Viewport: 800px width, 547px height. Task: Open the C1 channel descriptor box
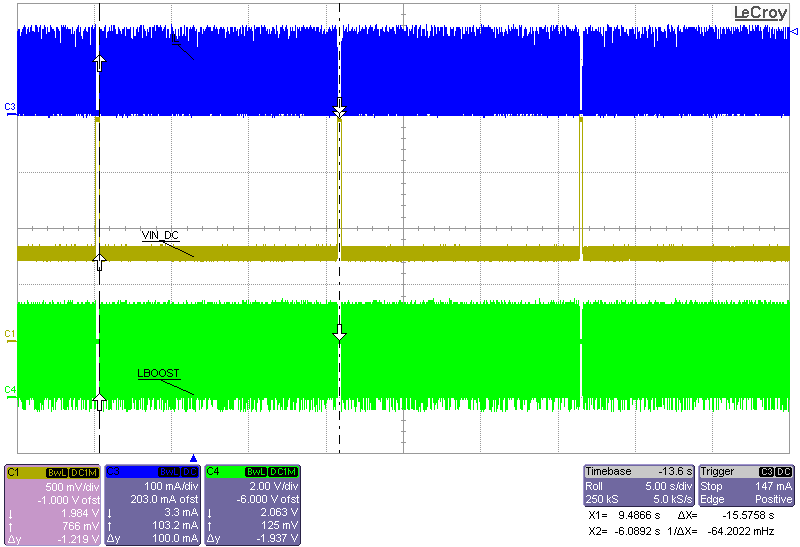[52, 505]
